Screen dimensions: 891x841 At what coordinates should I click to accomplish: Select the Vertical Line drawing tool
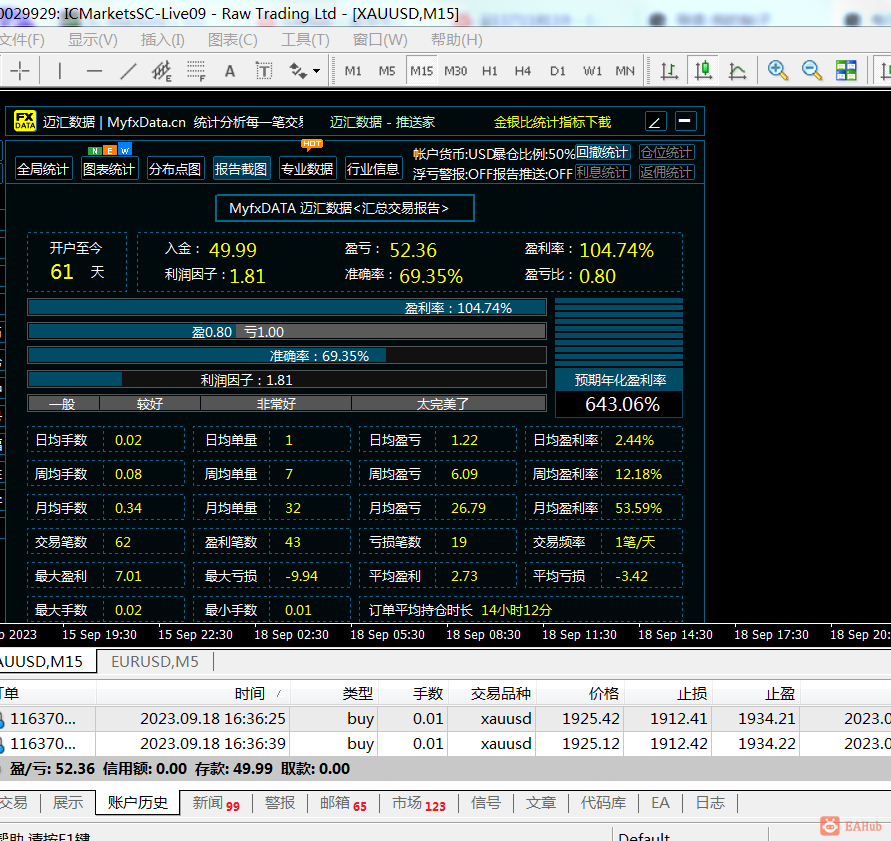point(60,71)
